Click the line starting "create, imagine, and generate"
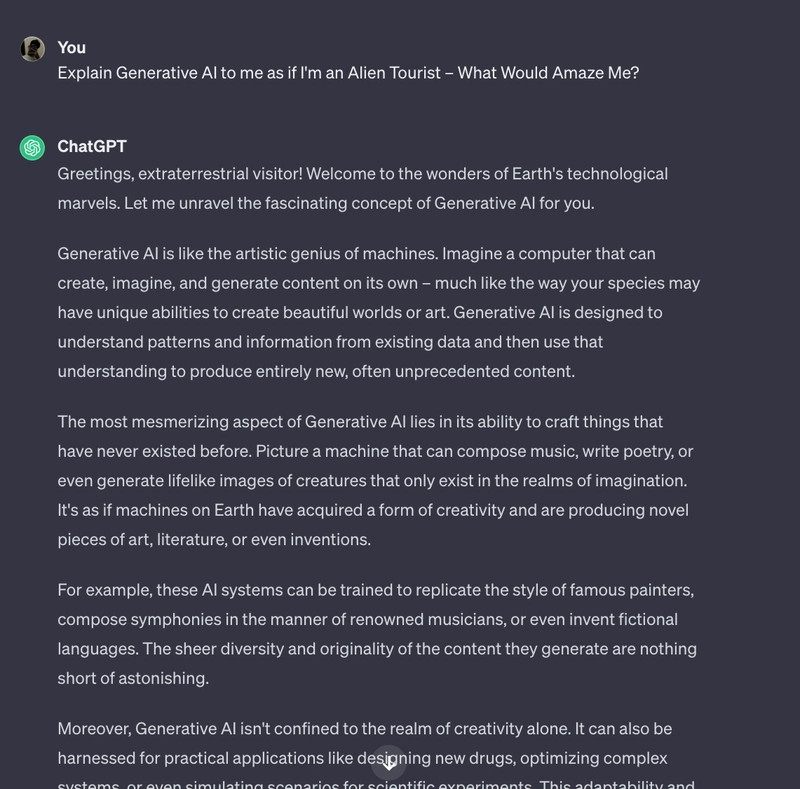The width and height of the screenshot is (800, 789). pyautogui.click(x=379, y=283)
